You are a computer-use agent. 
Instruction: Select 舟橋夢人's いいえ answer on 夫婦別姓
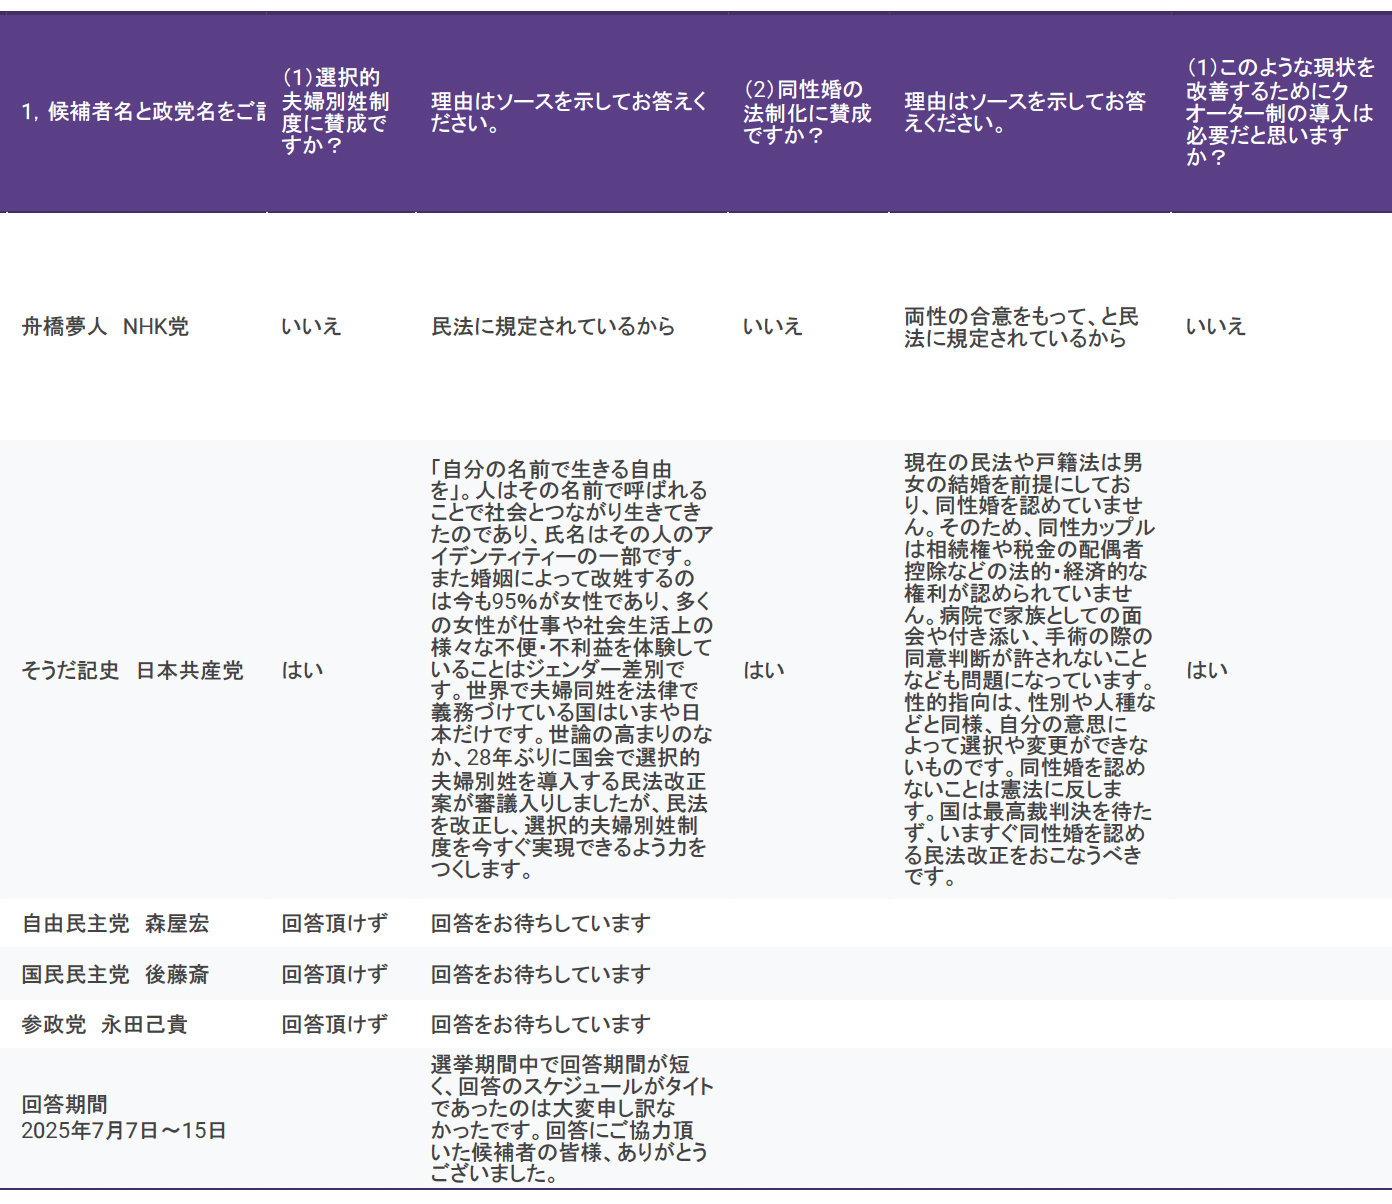[x=311, y=327]
